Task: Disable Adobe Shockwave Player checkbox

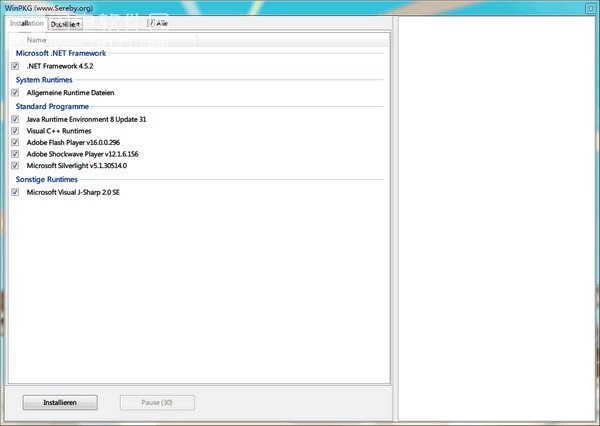Action: pyautogui.click(x=15, y=154)
